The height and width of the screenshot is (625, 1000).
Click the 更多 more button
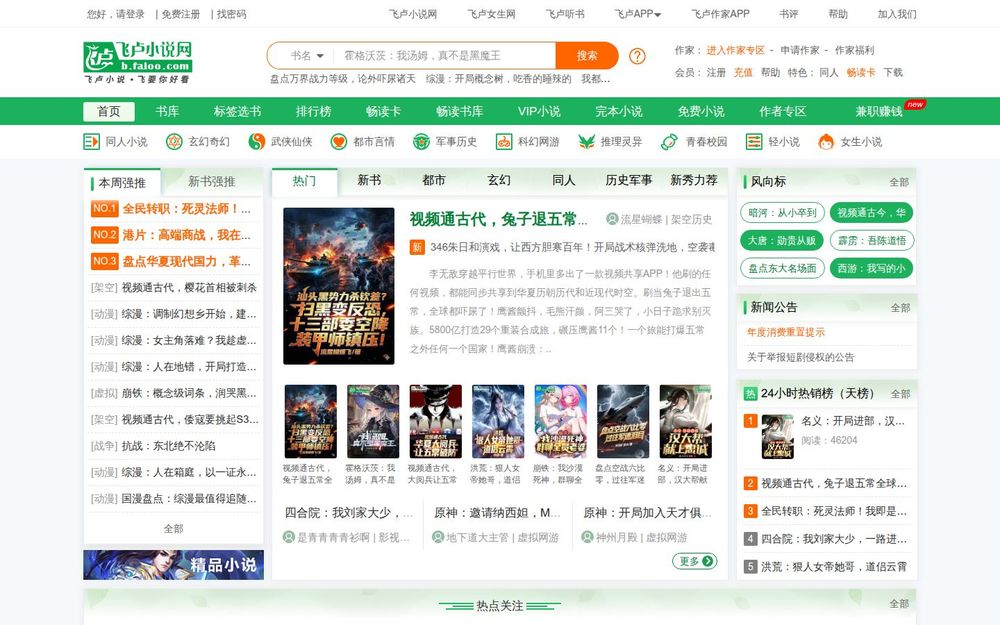695,561
